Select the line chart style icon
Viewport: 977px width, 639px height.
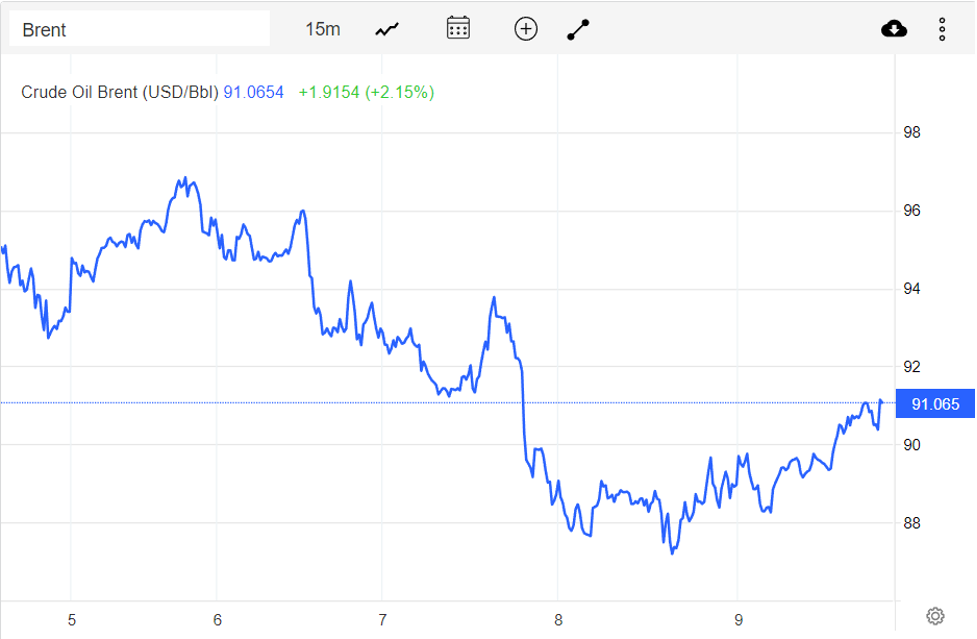[385, 28]
